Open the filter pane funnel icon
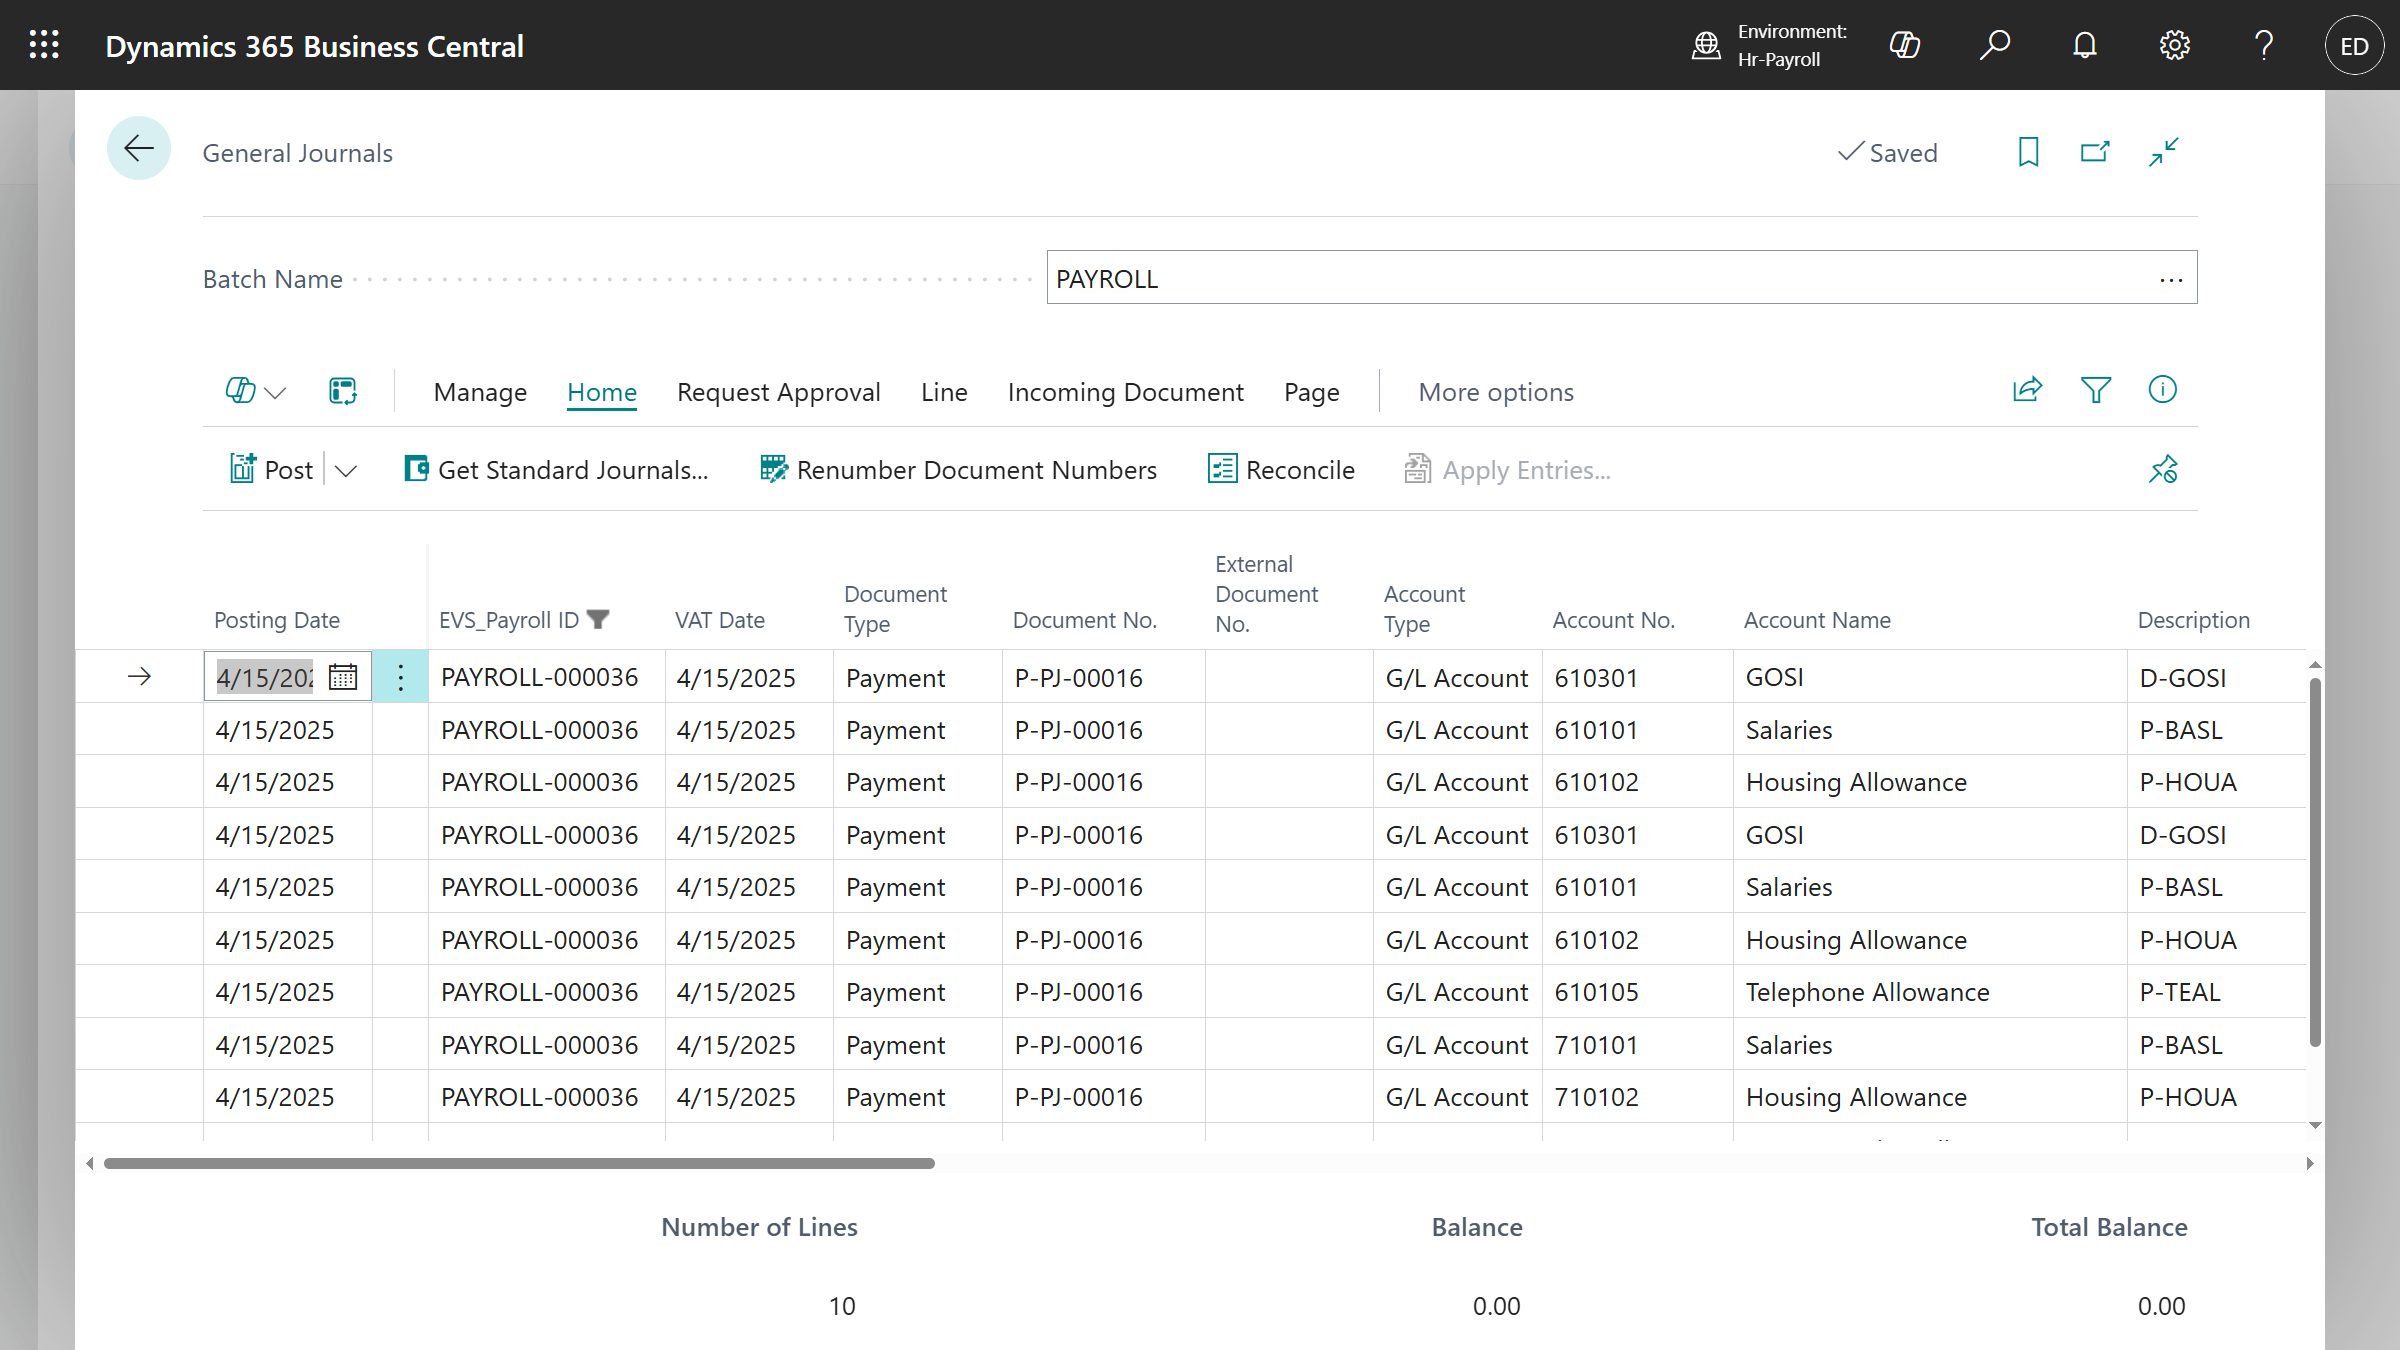The width and height of the screenshot is (2400, 1350). click(x=2095, y=390)
